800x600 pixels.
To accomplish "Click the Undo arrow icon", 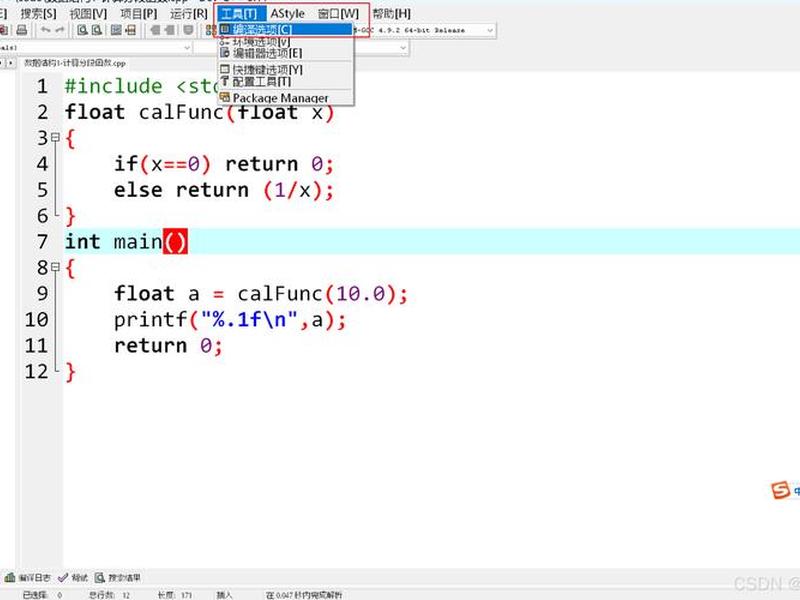I will pos(45,30).
